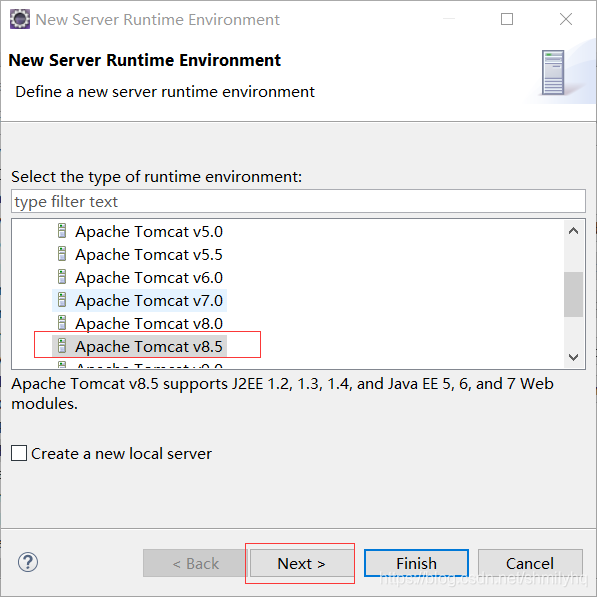The height and width of the screenshot is (597, 597).
Task: Click the scroll down arrow of runtime list
Action: tap(573, 357)
